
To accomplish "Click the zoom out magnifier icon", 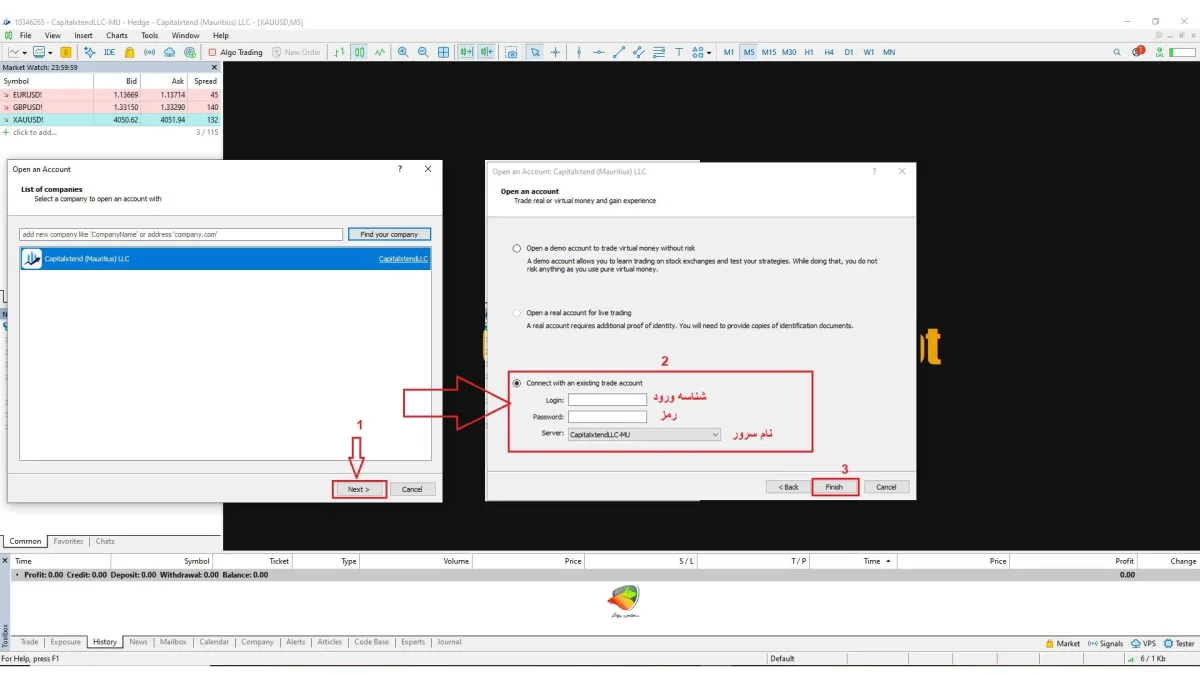I will 423,52.
